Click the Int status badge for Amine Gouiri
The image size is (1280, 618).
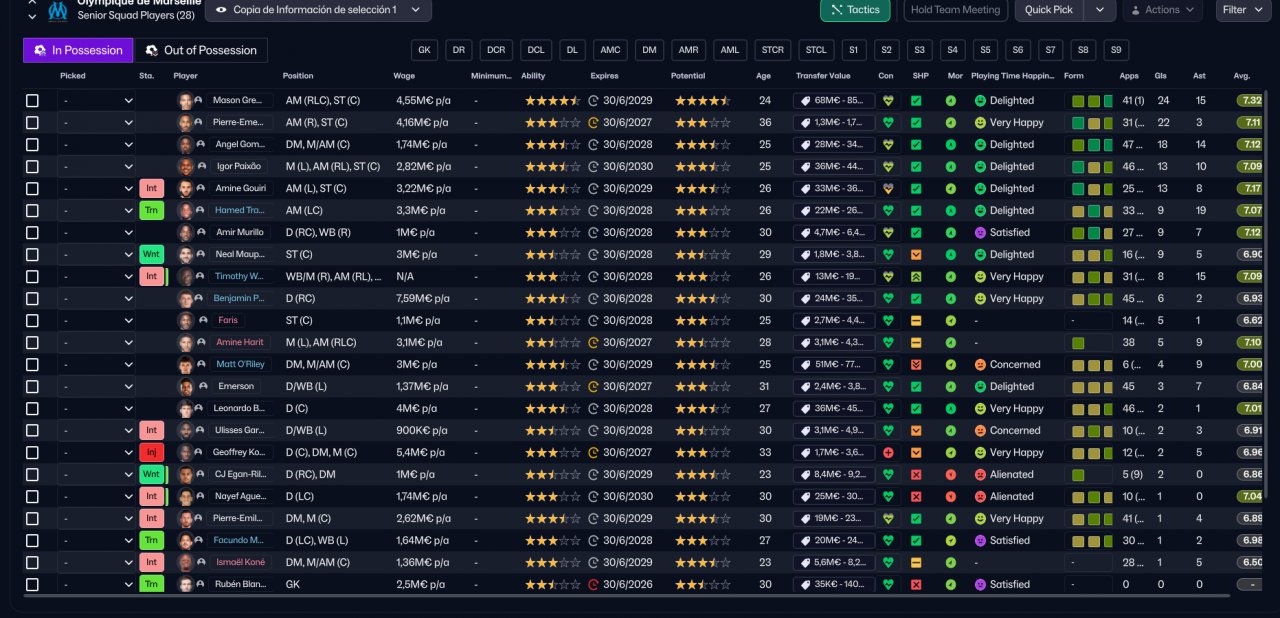click(151, 189)
